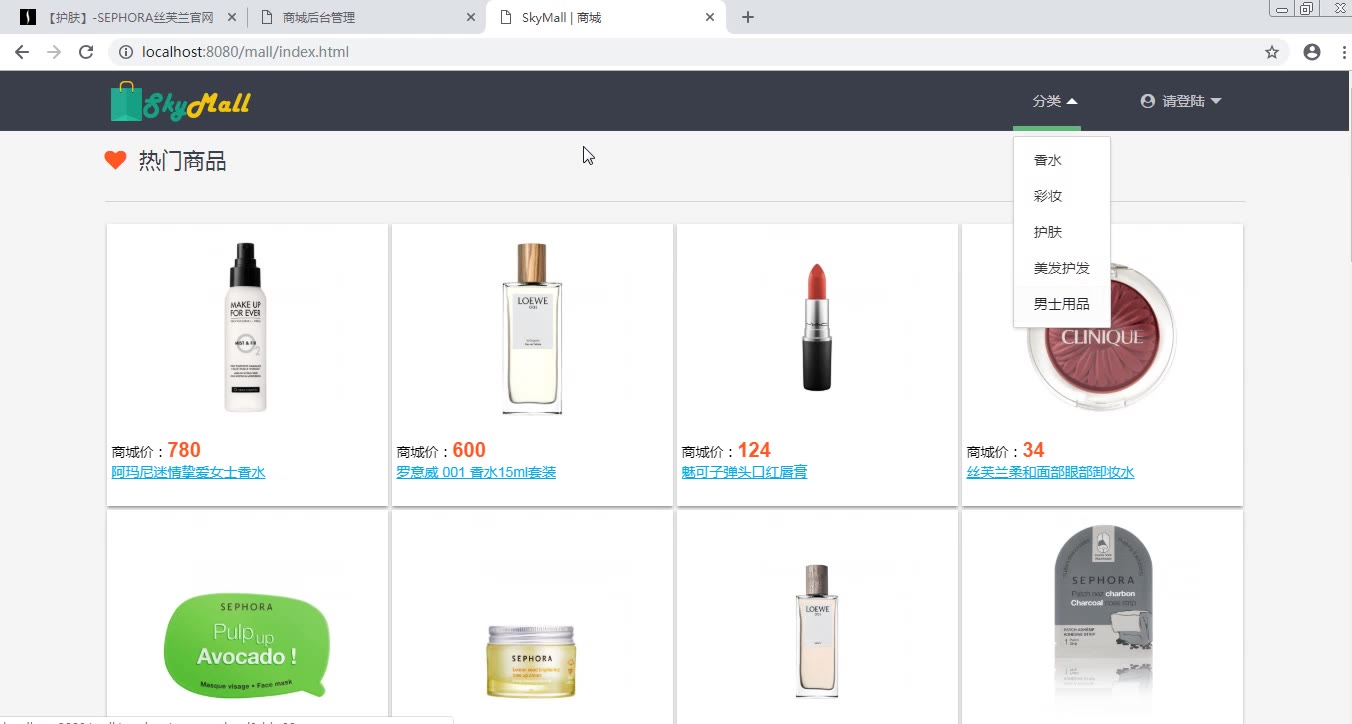The image size is (1352, 724).
Task: Open link 丝芙兰柔和面部眼部卸妆水
Action: [x=1050, y=472]
